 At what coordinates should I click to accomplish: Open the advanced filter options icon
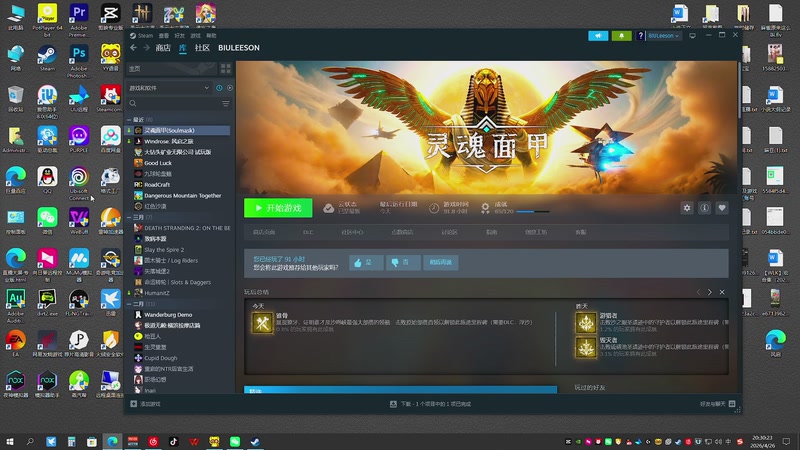click(x=226, y=104)
